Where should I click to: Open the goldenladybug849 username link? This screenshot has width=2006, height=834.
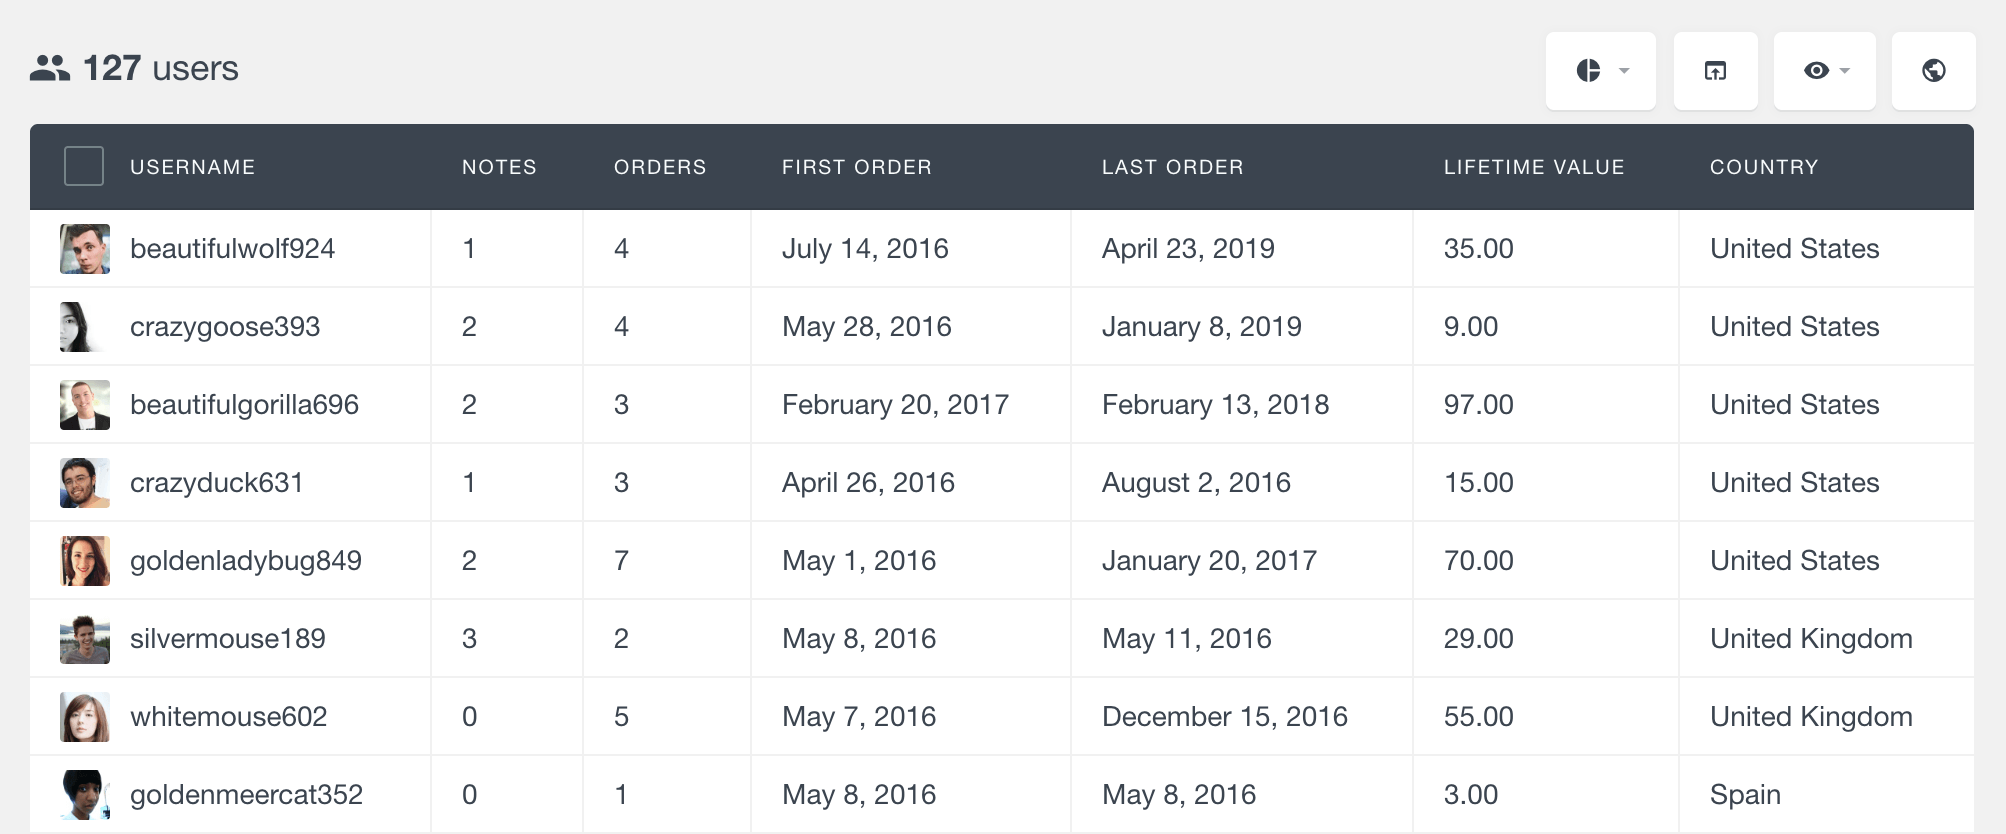coord(246,561)
